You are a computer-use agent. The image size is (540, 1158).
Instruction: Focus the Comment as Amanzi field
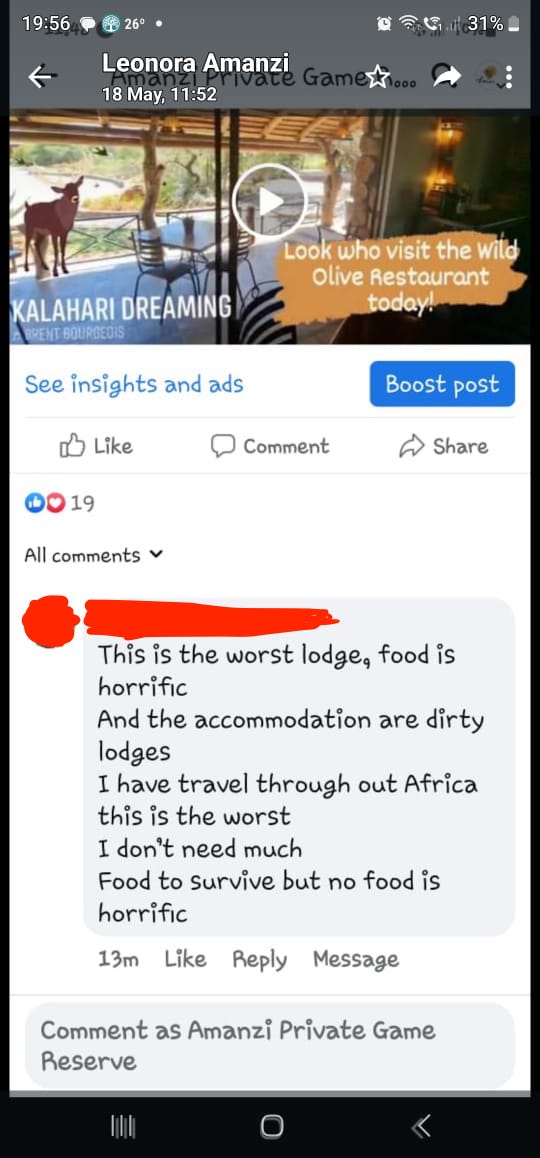click(x=270, y=1046)
